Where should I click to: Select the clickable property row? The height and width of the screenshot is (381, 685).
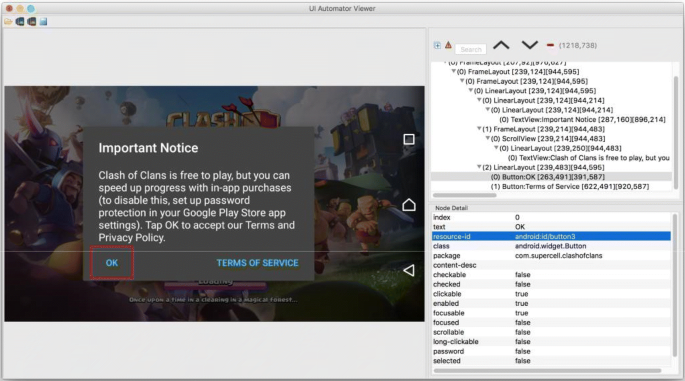(x=551, y=294)
